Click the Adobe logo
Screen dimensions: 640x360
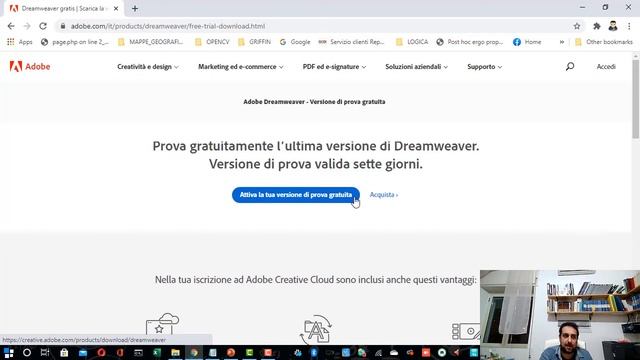[x=30, y=67]
